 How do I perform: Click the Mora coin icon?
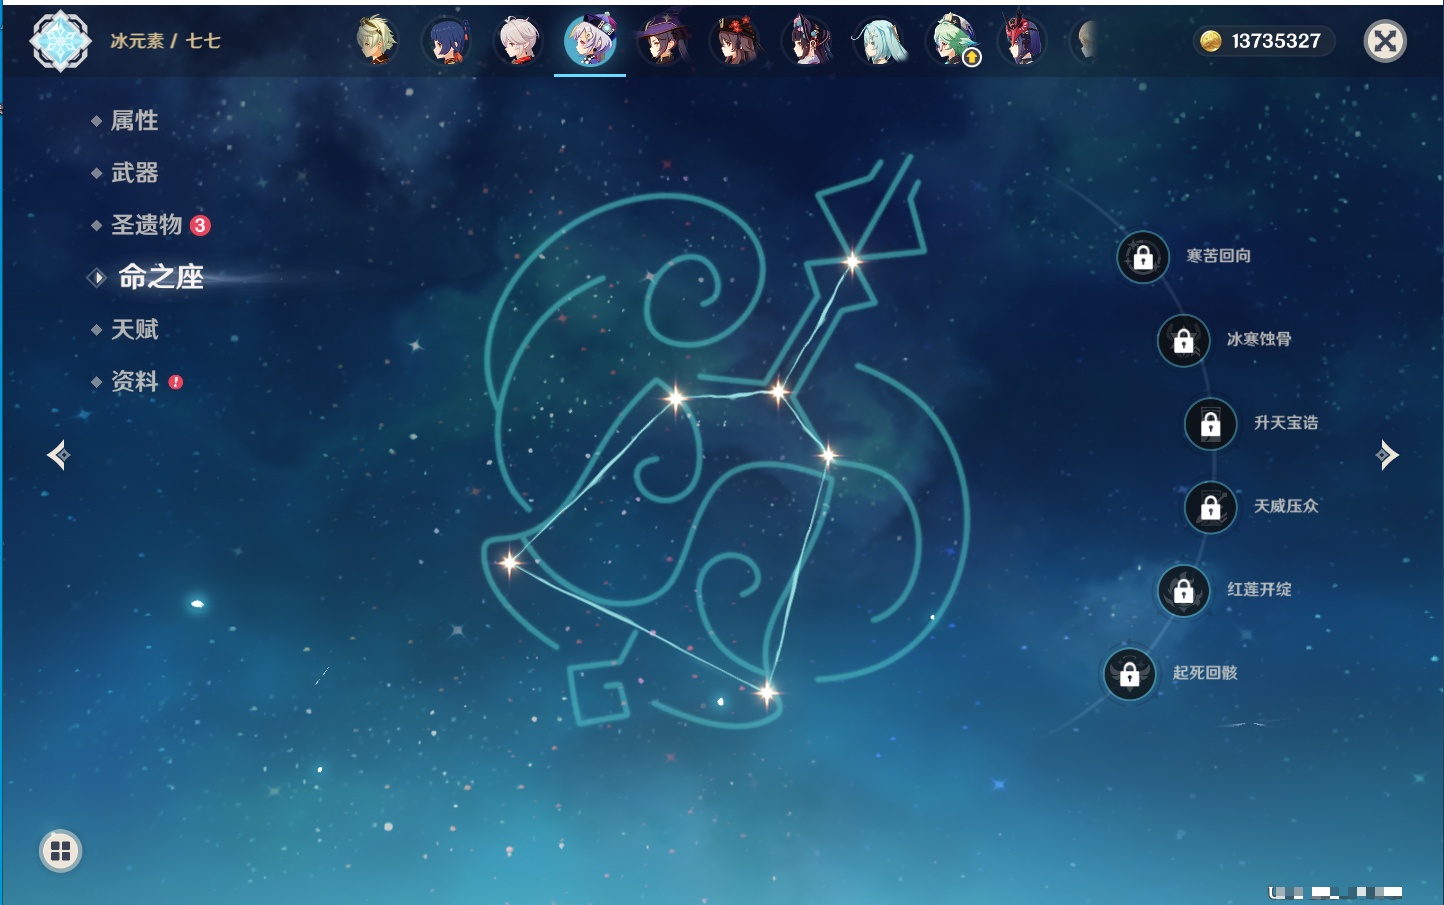coord(1210,41)
